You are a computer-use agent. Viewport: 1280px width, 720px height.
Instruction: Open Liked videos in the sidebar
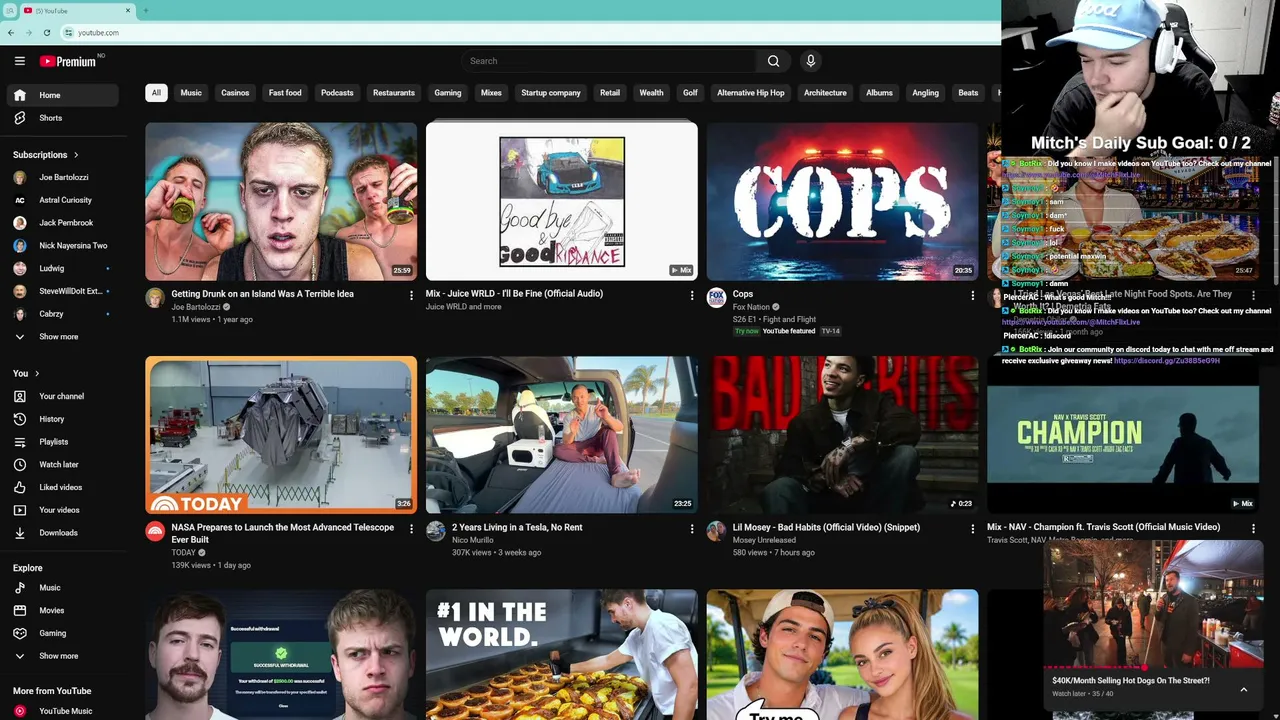(63, 487)
